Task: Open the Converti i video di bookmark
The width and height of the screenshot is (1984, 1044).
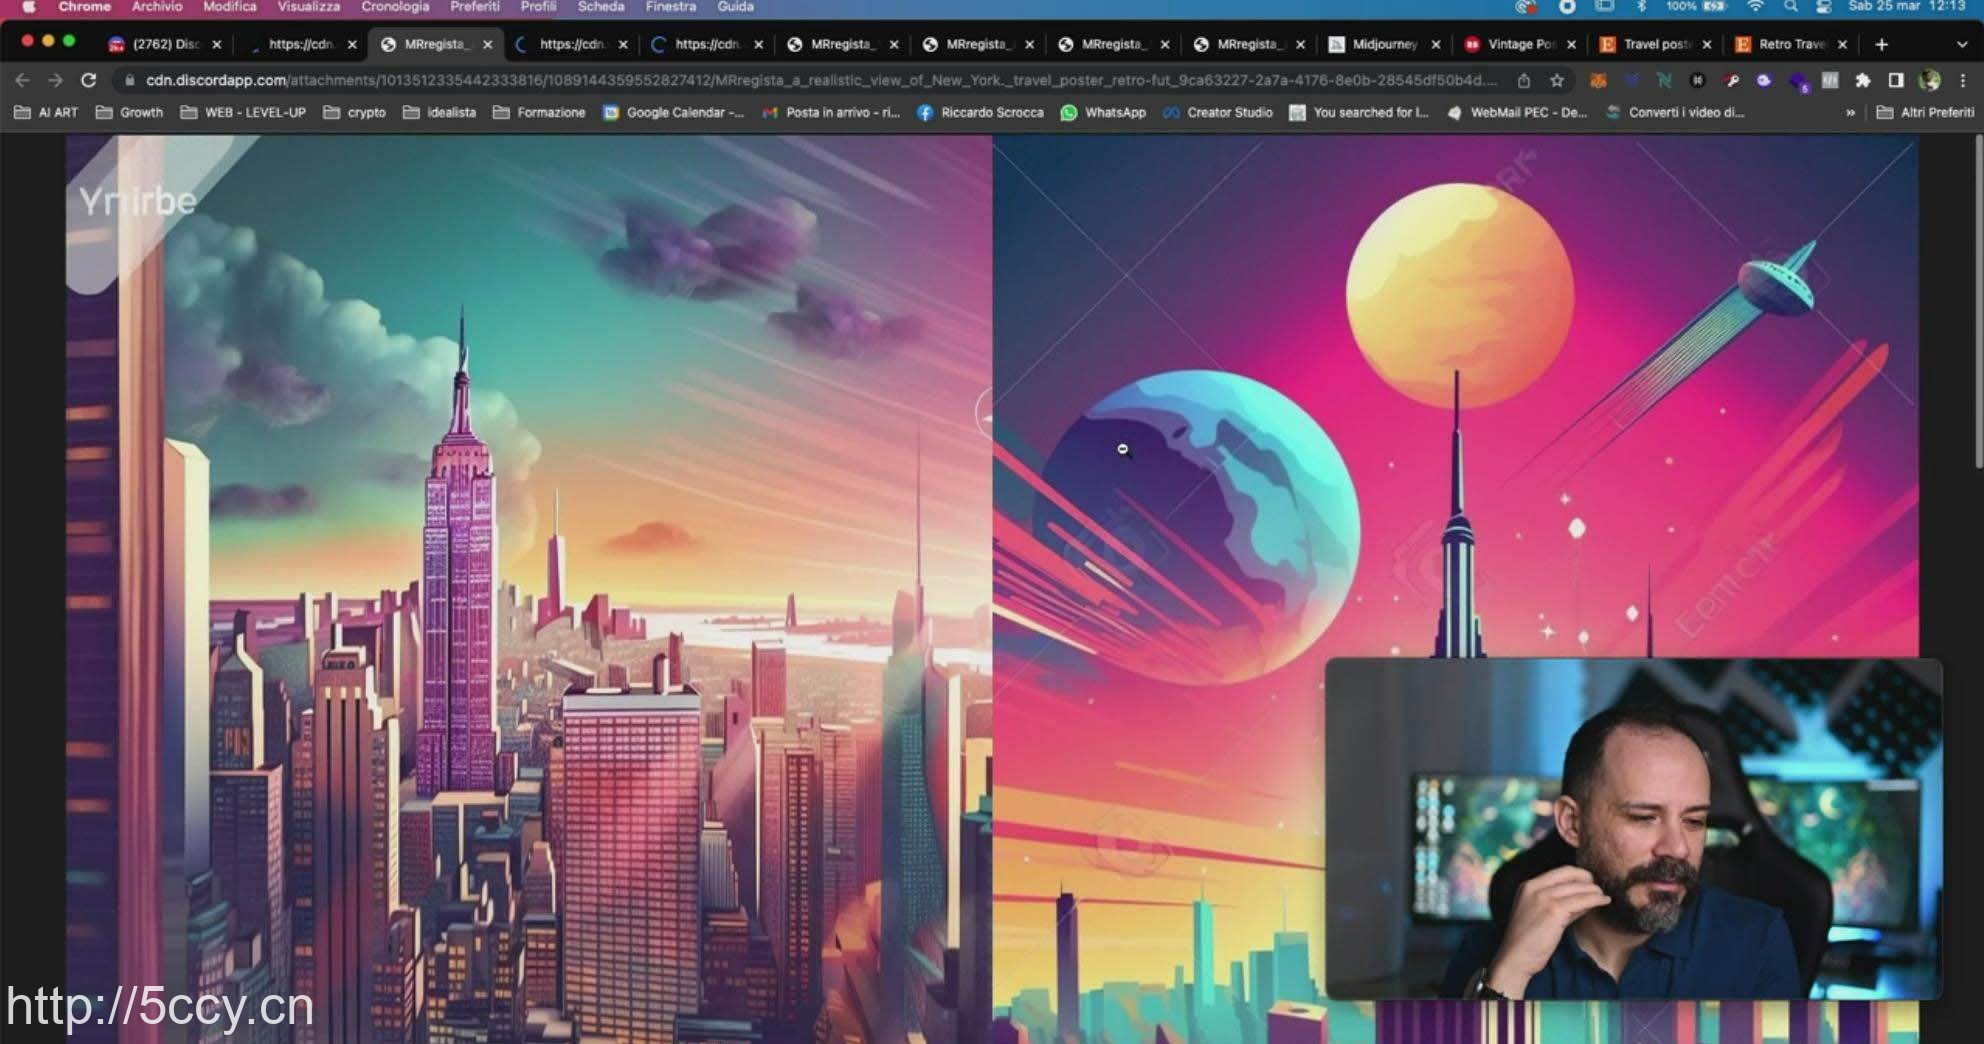Action: coord(1675,113)
